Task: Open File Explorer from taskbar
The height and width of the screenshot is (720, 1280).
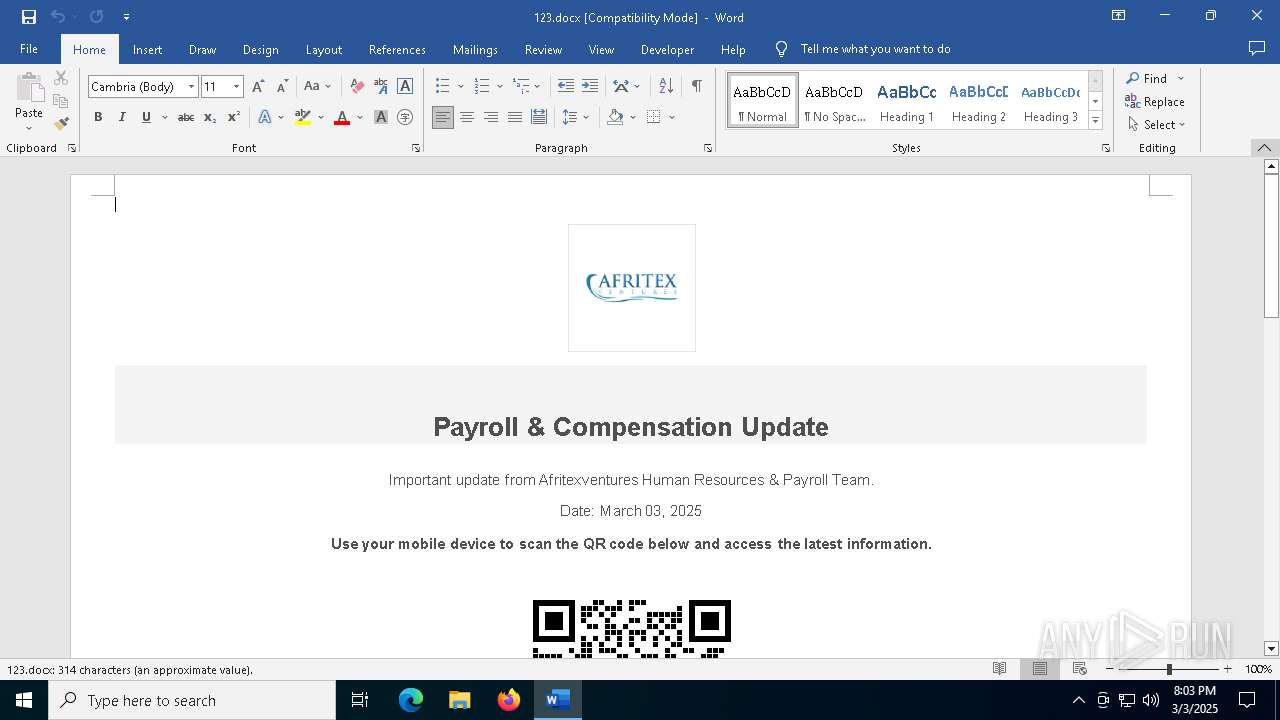Action: click(x=460, y=700)
